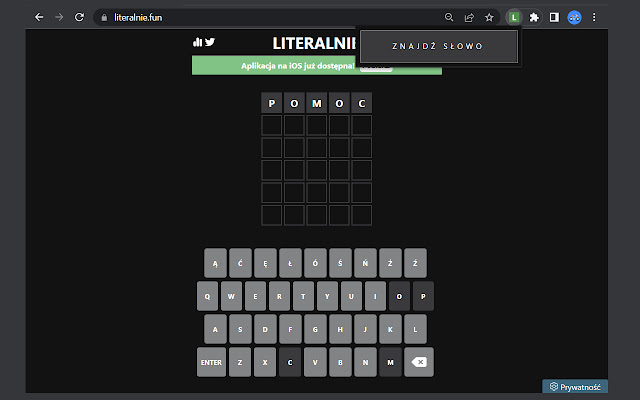Reload the literalnie.fun page
640x400 pixels.
tap(79, 17)
